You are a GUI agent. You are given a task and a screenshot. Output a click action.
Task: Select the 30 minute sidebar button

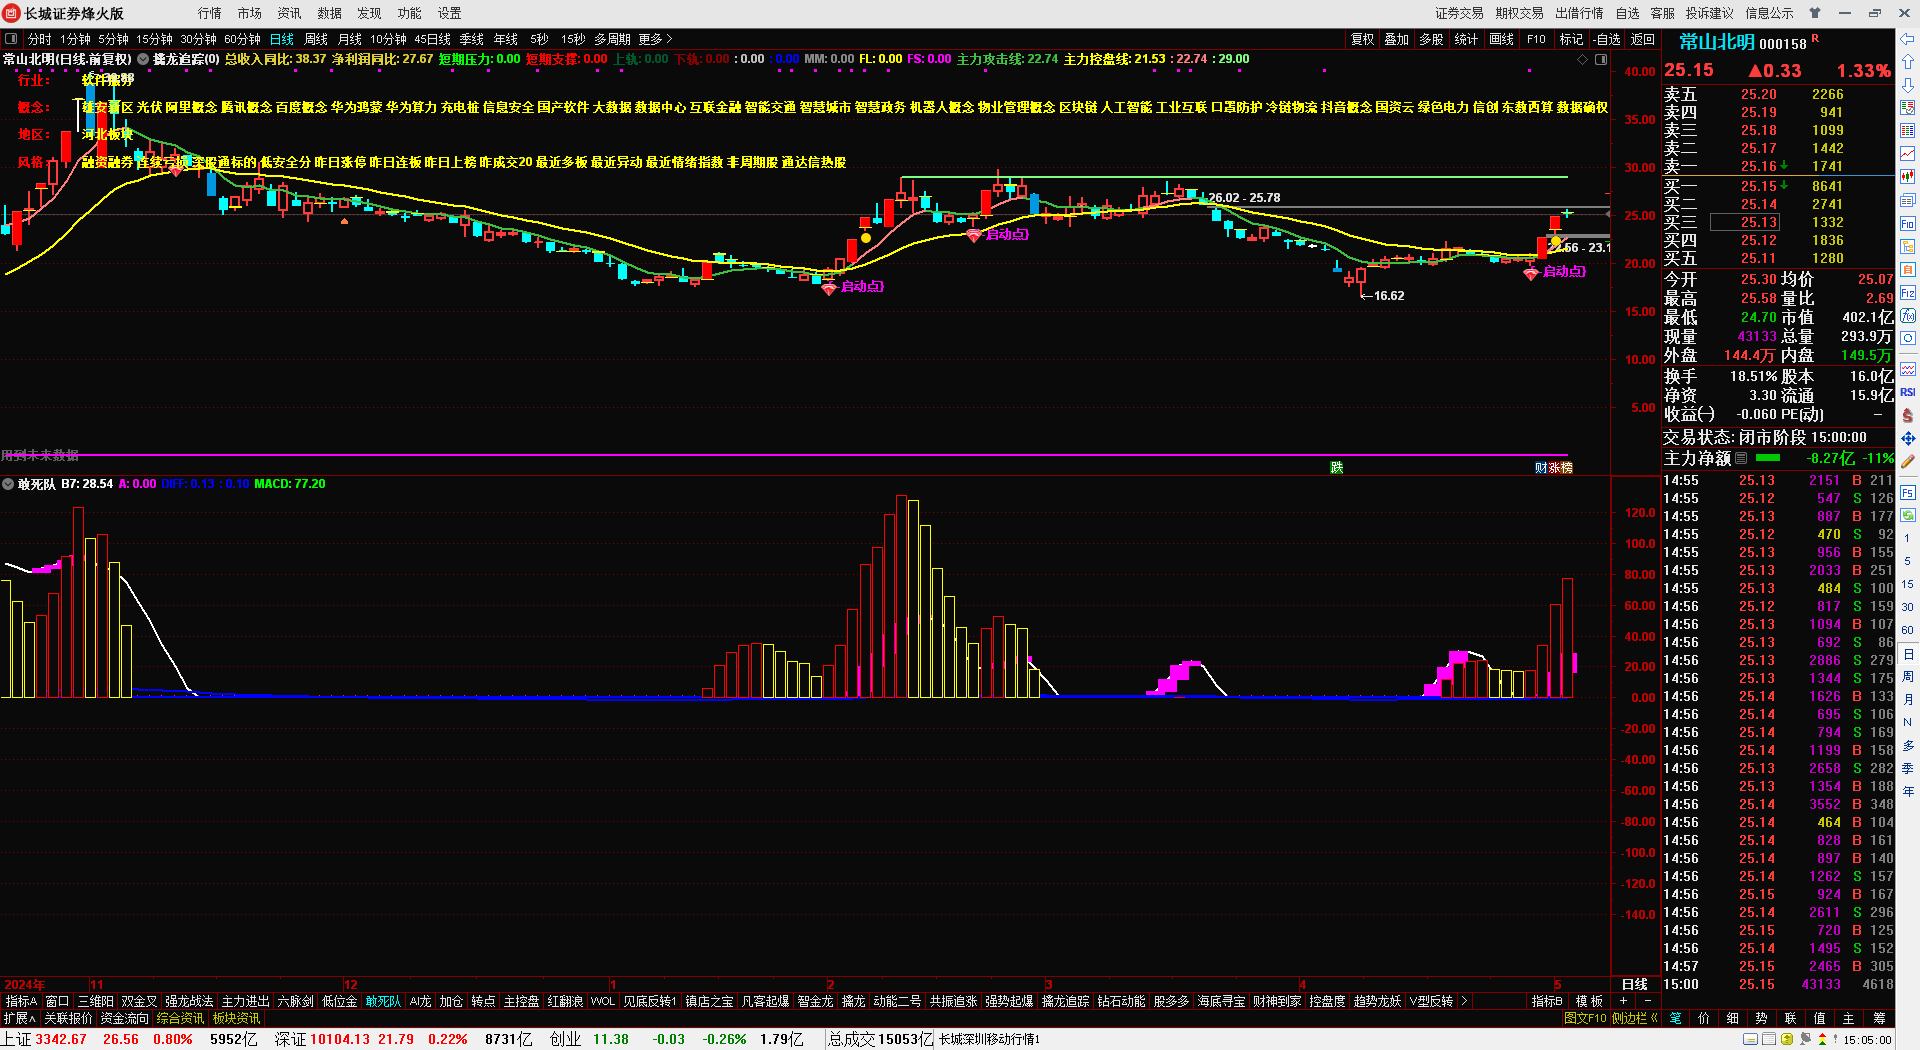coord(1908,607)
